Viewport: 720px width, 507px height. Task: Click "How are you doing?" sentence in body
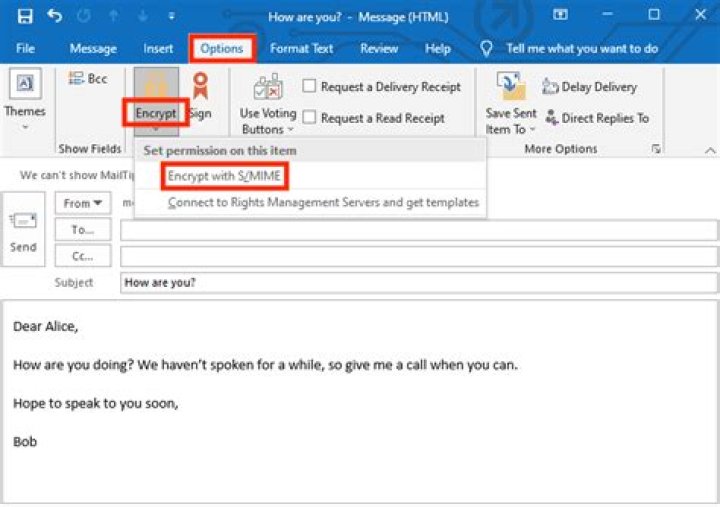[x=73, y=365]
